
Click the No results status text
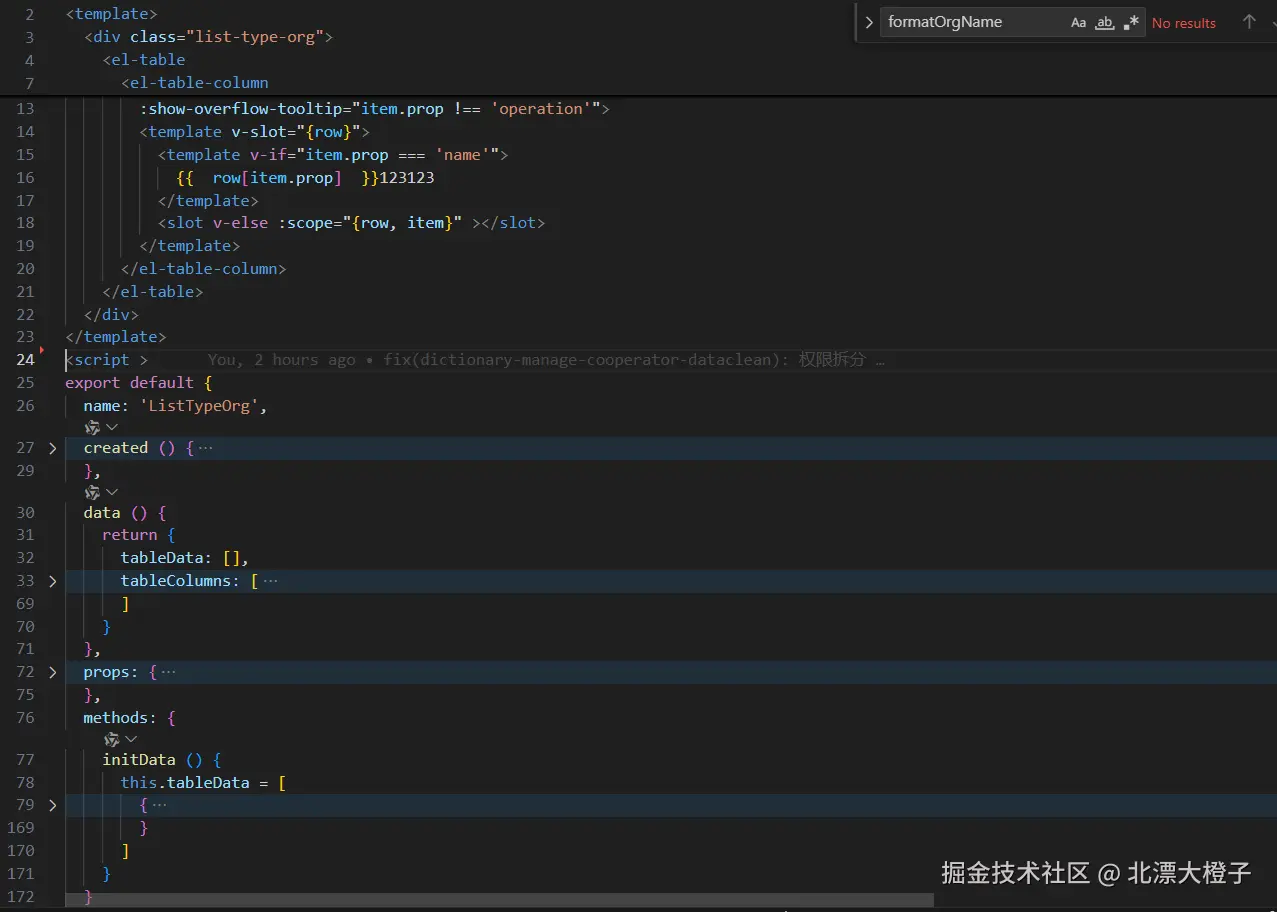(x=1184, y=23)
